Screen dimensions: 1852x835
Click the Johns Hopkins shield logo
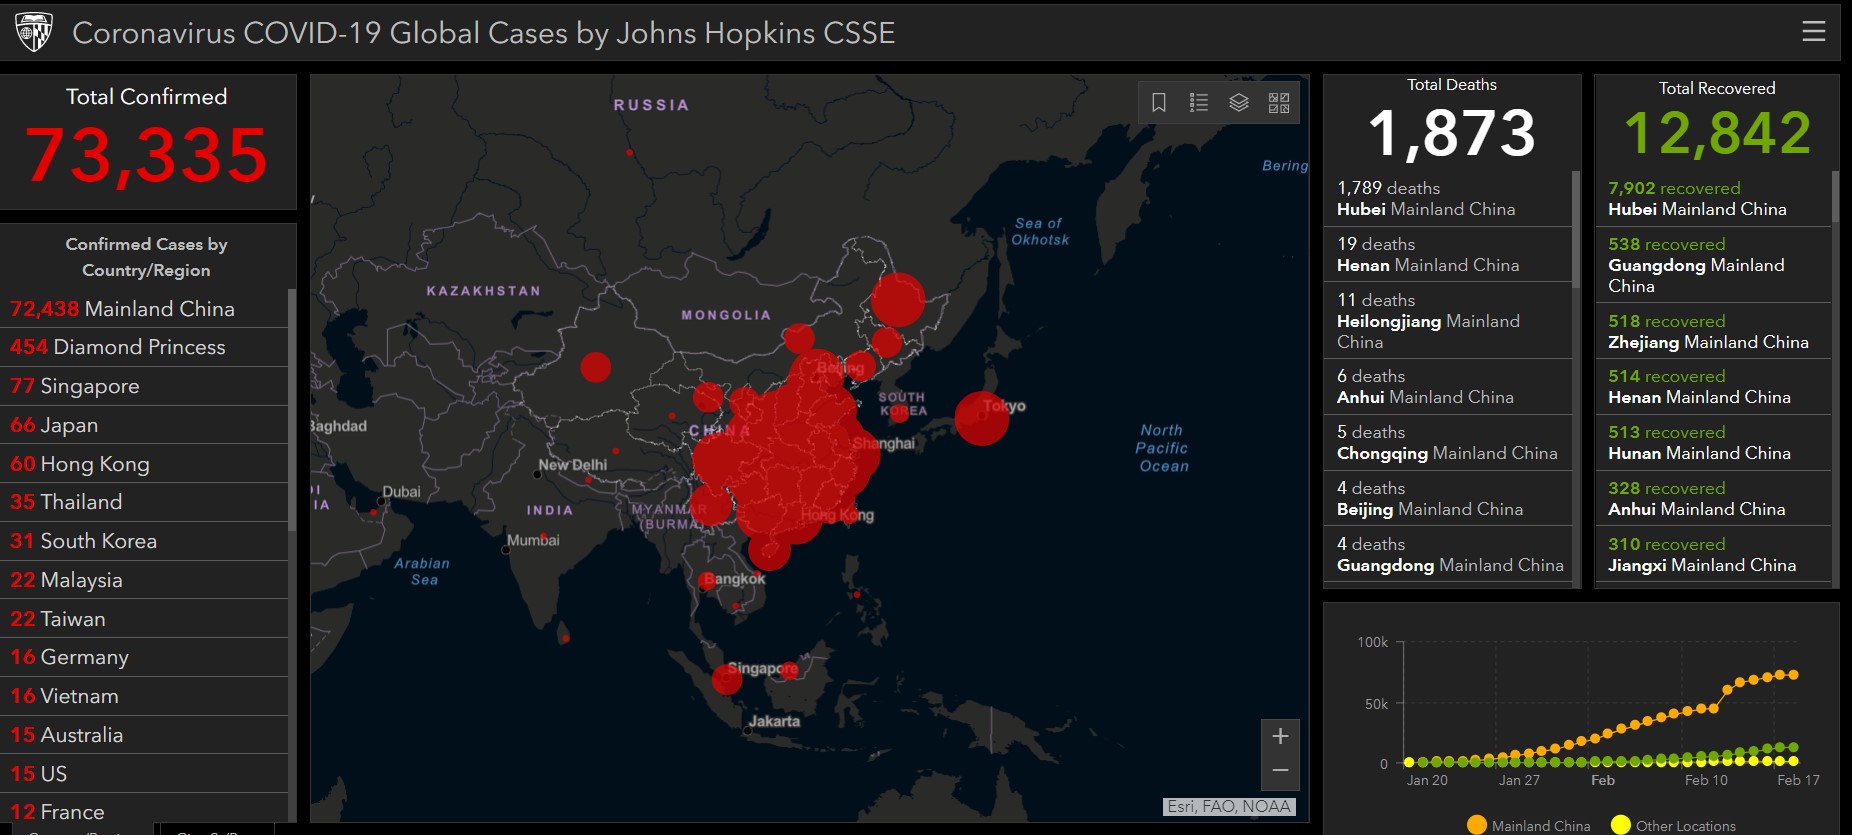click(x=34, y=32)
